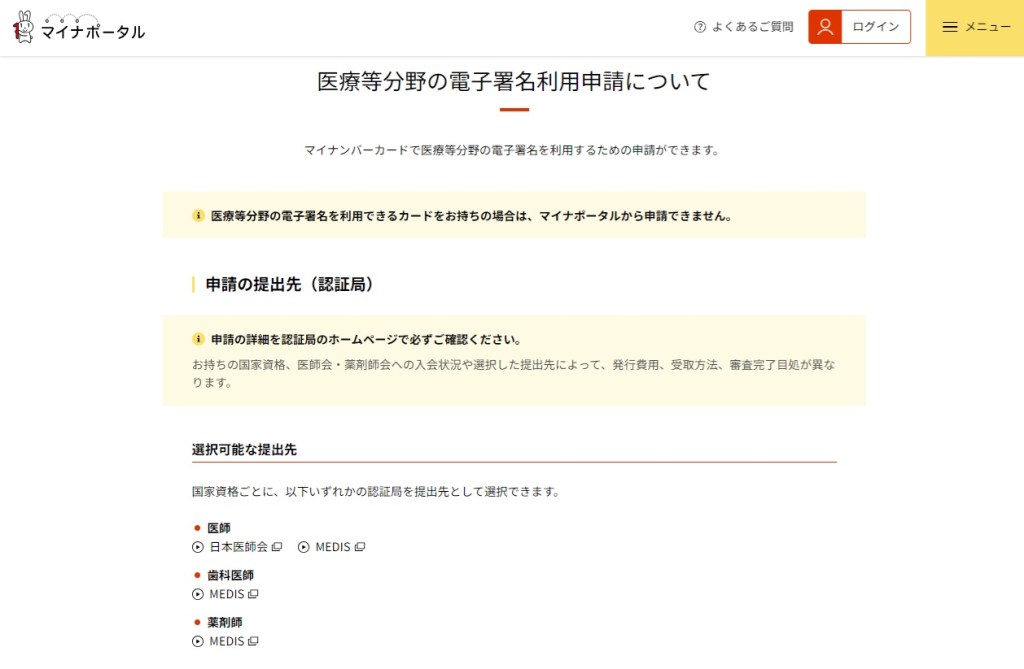Click external-link icon next to 日本医師会
This screenshot has height=669, width=1024.
coord(277,547)
